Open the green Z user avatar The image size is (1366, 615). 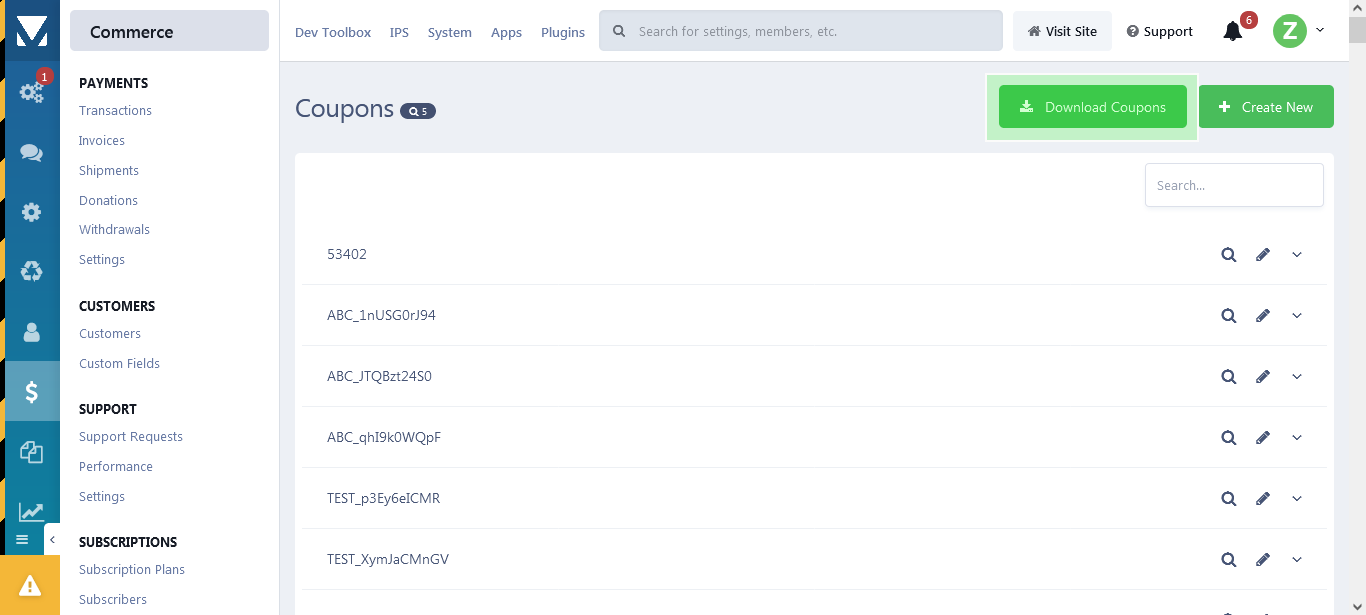coord(1290,31)
